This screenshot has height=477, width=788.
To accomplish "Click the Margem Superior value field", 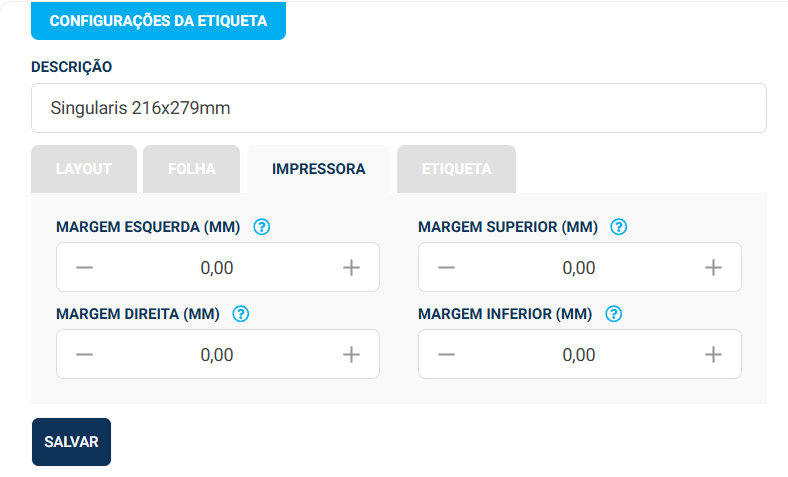I will [x=579, y=268].
